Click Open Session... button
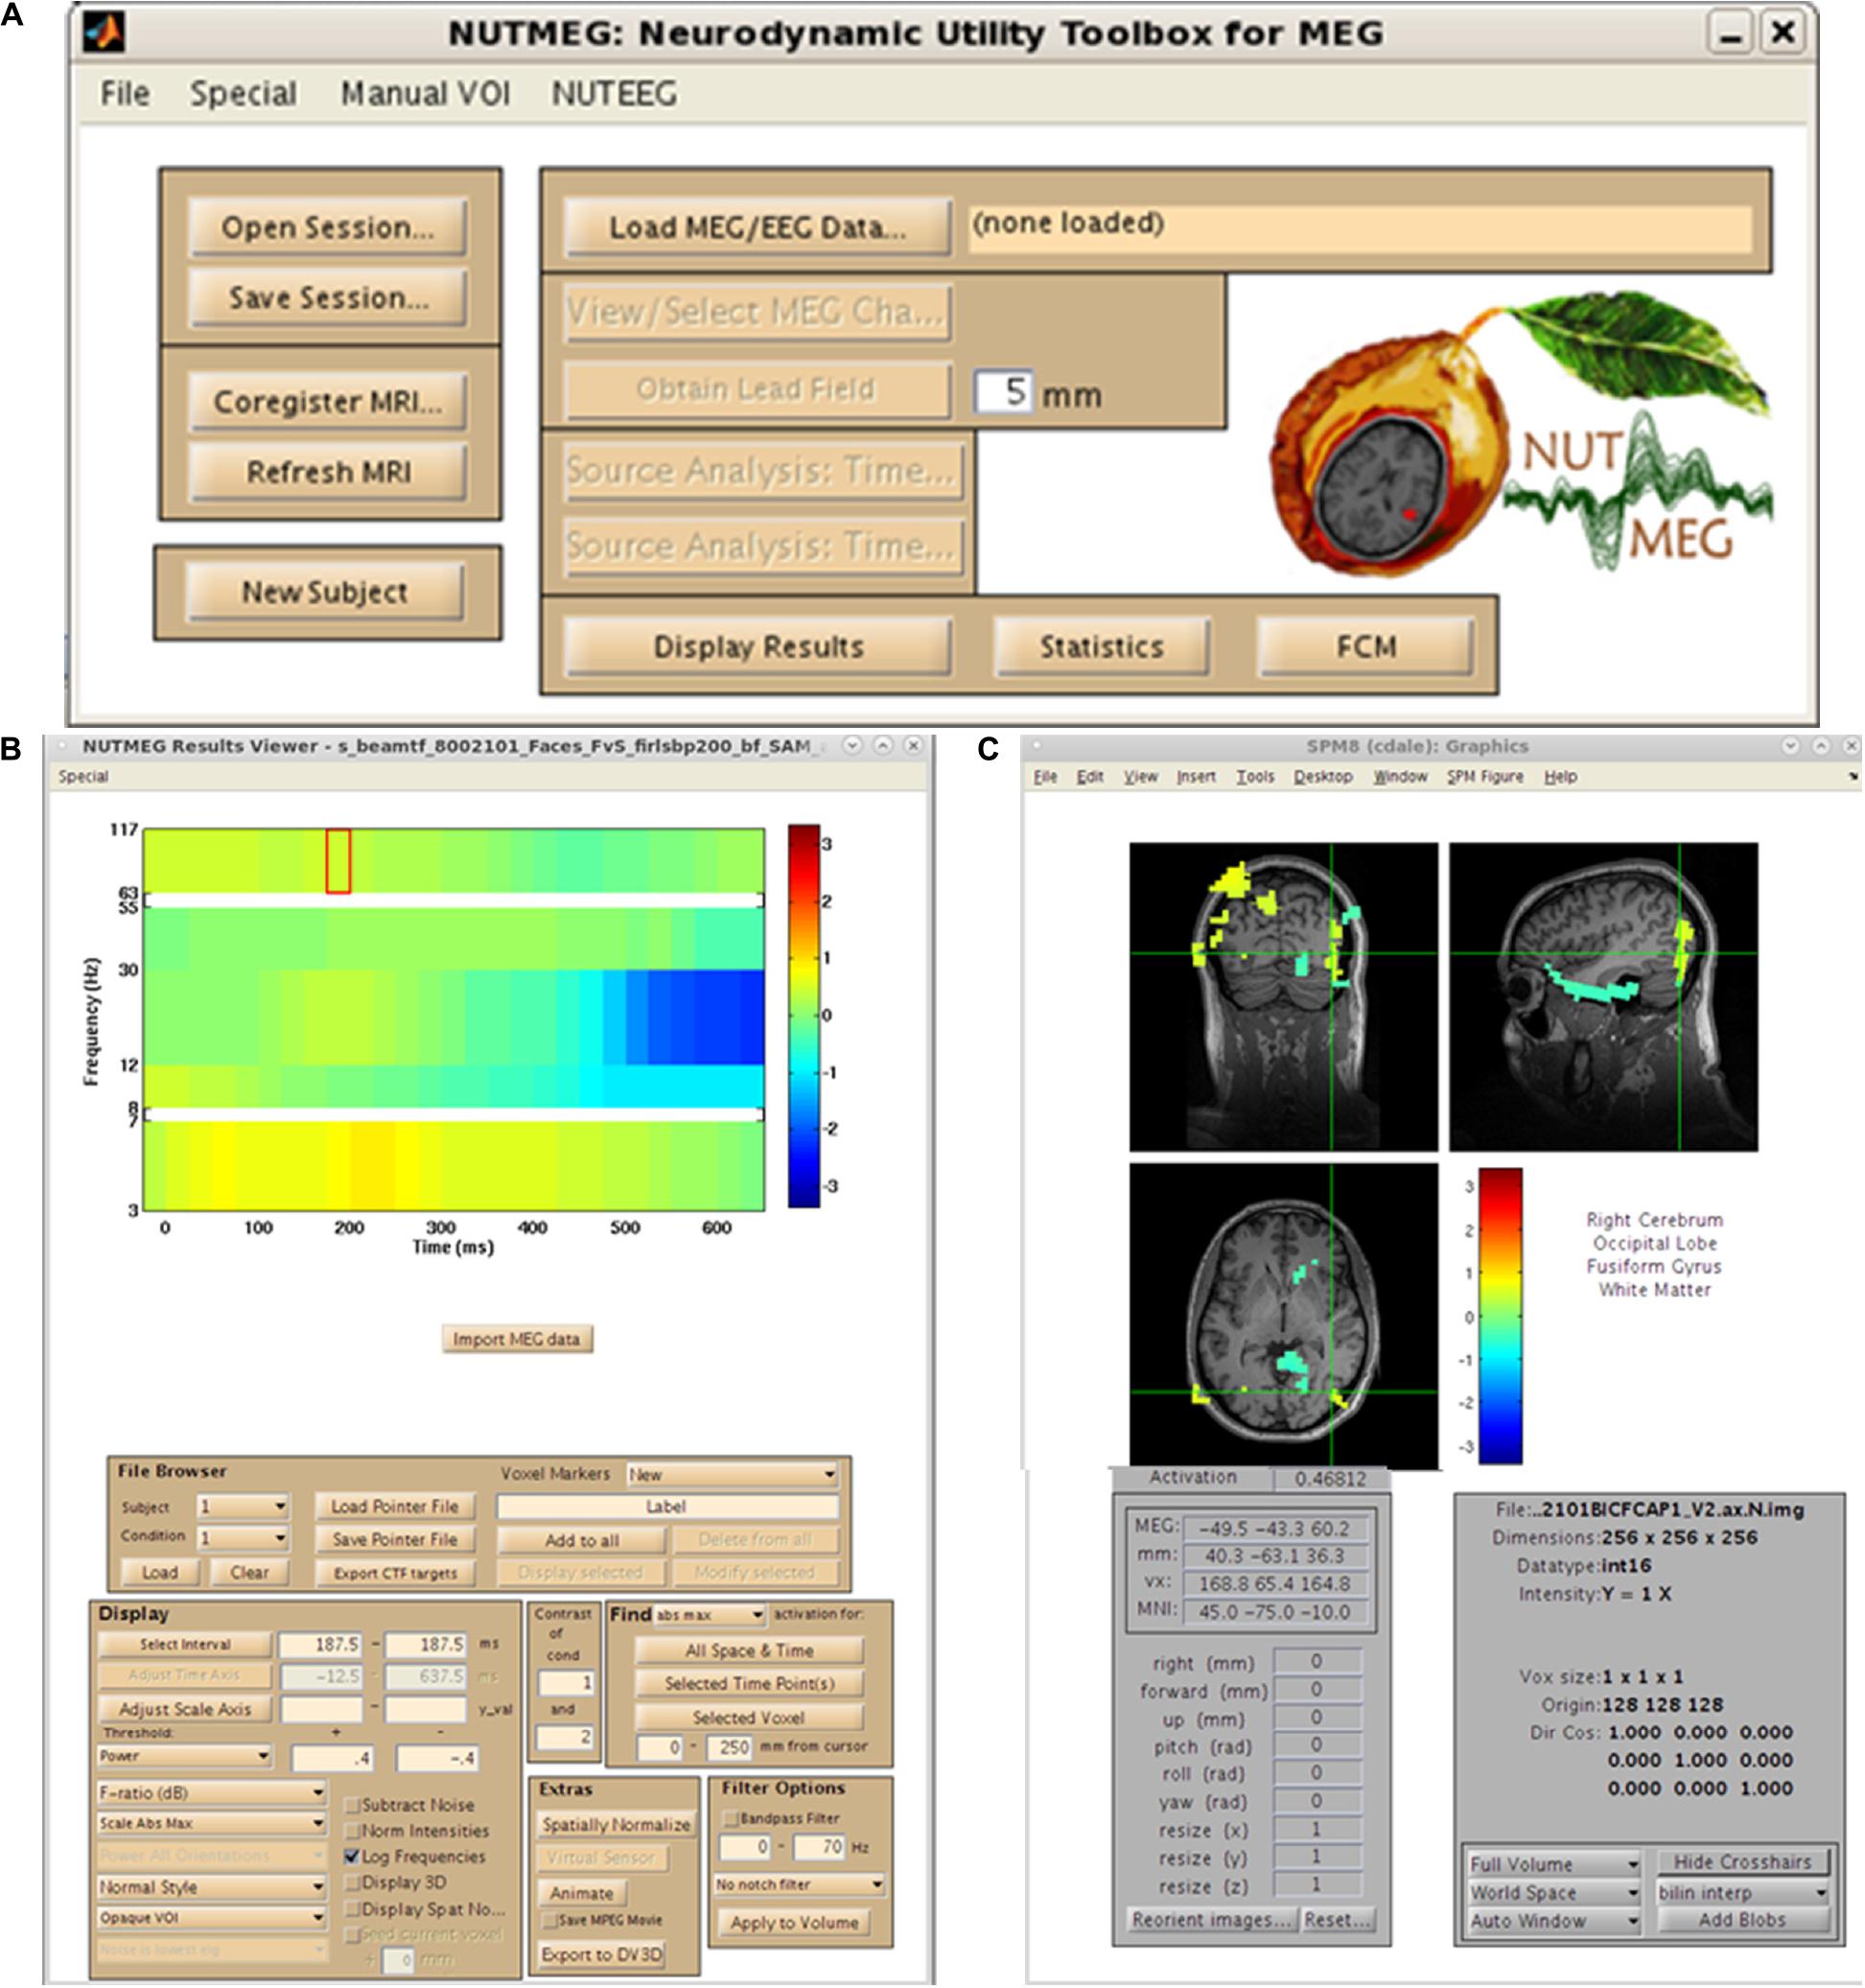The height and width of the screenshot is (1988, 1865). point(328,227)
